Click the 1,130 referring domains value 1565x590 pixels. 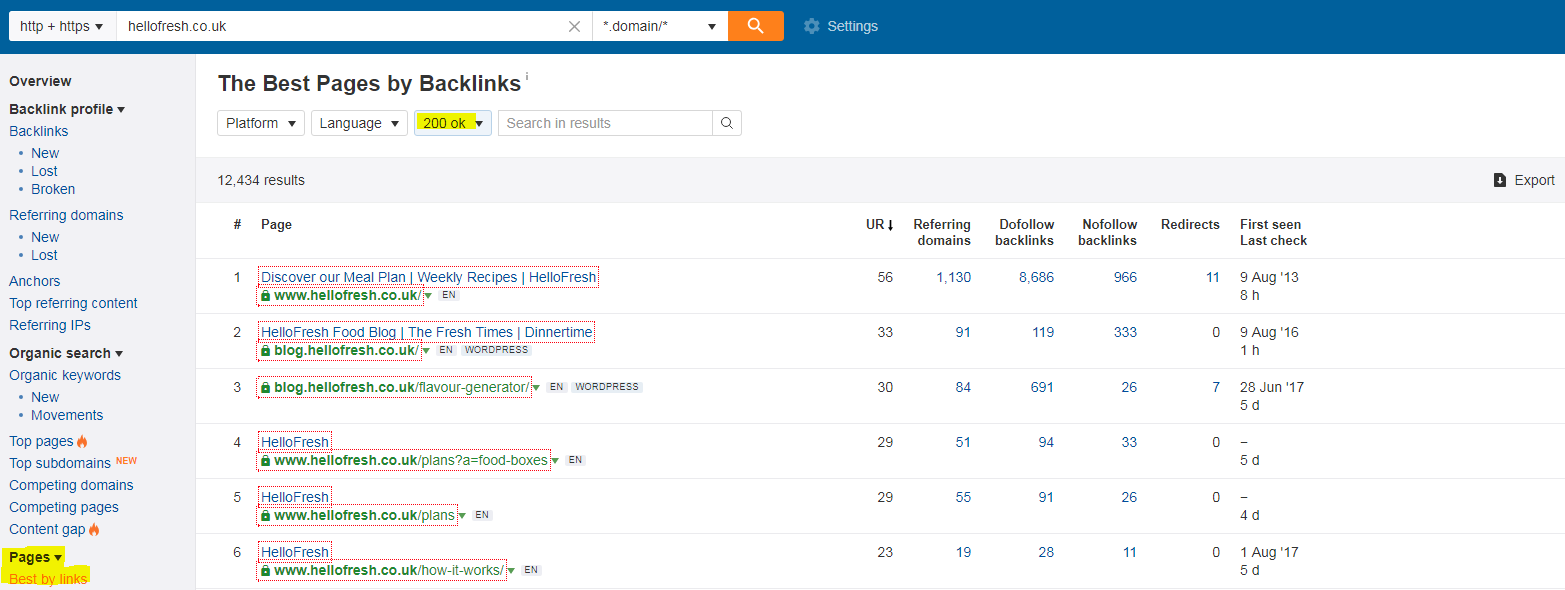(x=953, y=277)
